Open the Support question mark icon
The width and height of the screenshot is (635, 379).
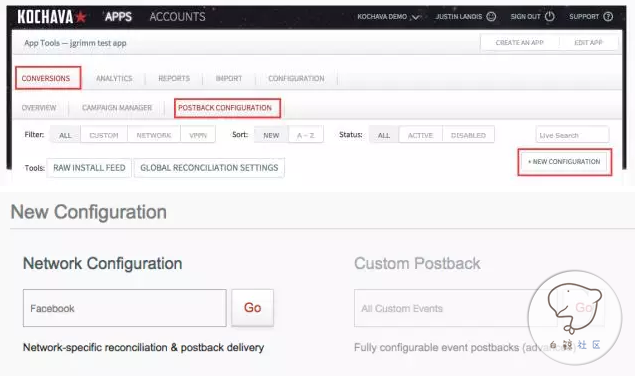click(608, 17)
